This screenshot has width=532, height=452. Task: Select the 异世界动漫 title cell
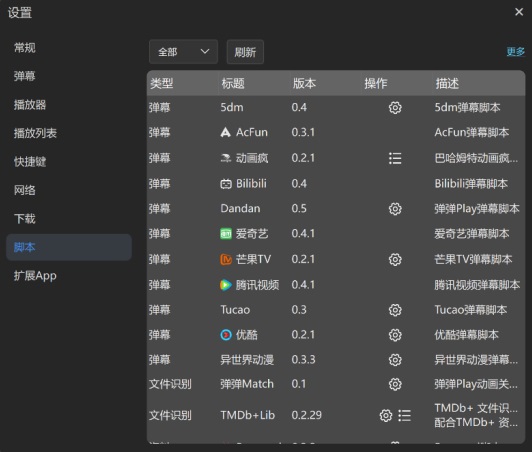click(x=247, y=360)
